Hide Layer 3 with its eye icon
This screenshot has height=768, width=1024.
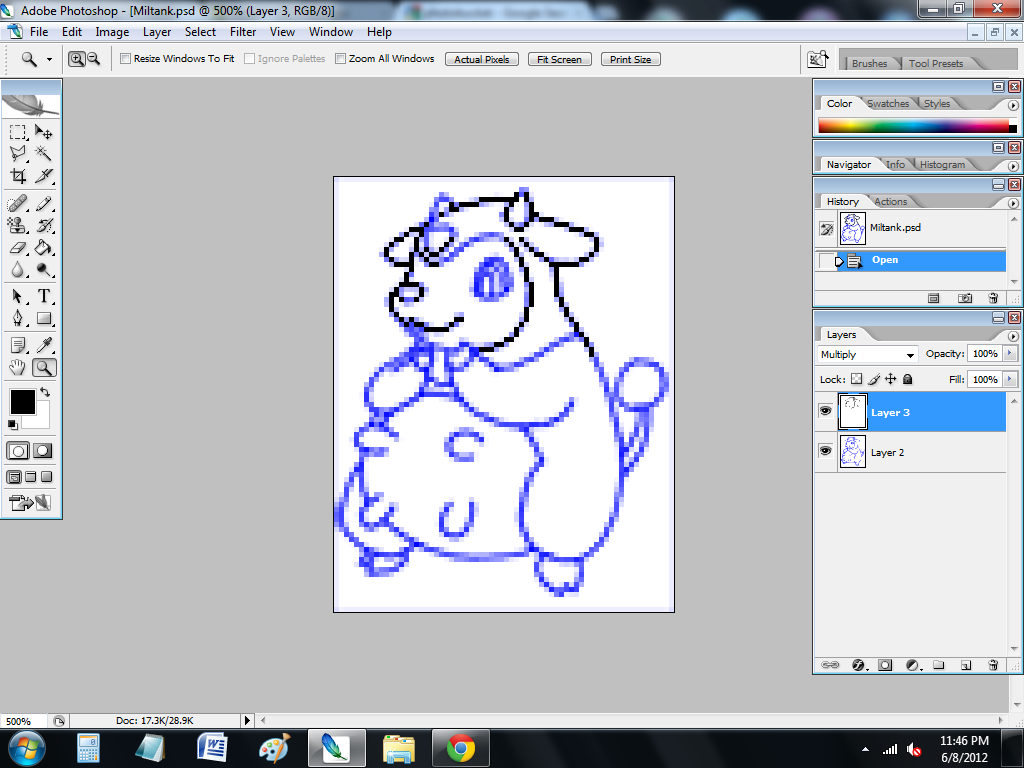pyautogui.click(x=825, y=411)
